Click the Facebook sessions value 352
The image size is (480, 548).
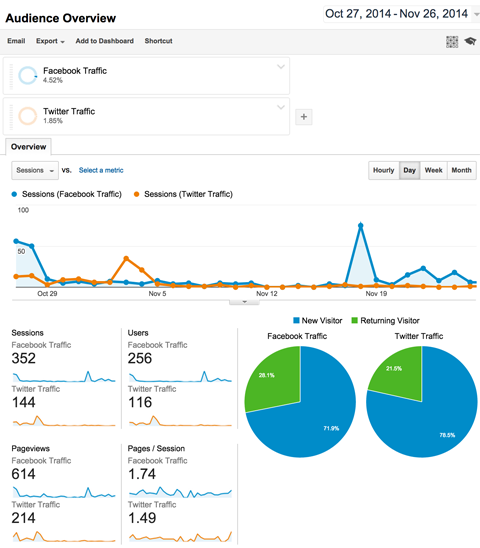coord(23,359)
